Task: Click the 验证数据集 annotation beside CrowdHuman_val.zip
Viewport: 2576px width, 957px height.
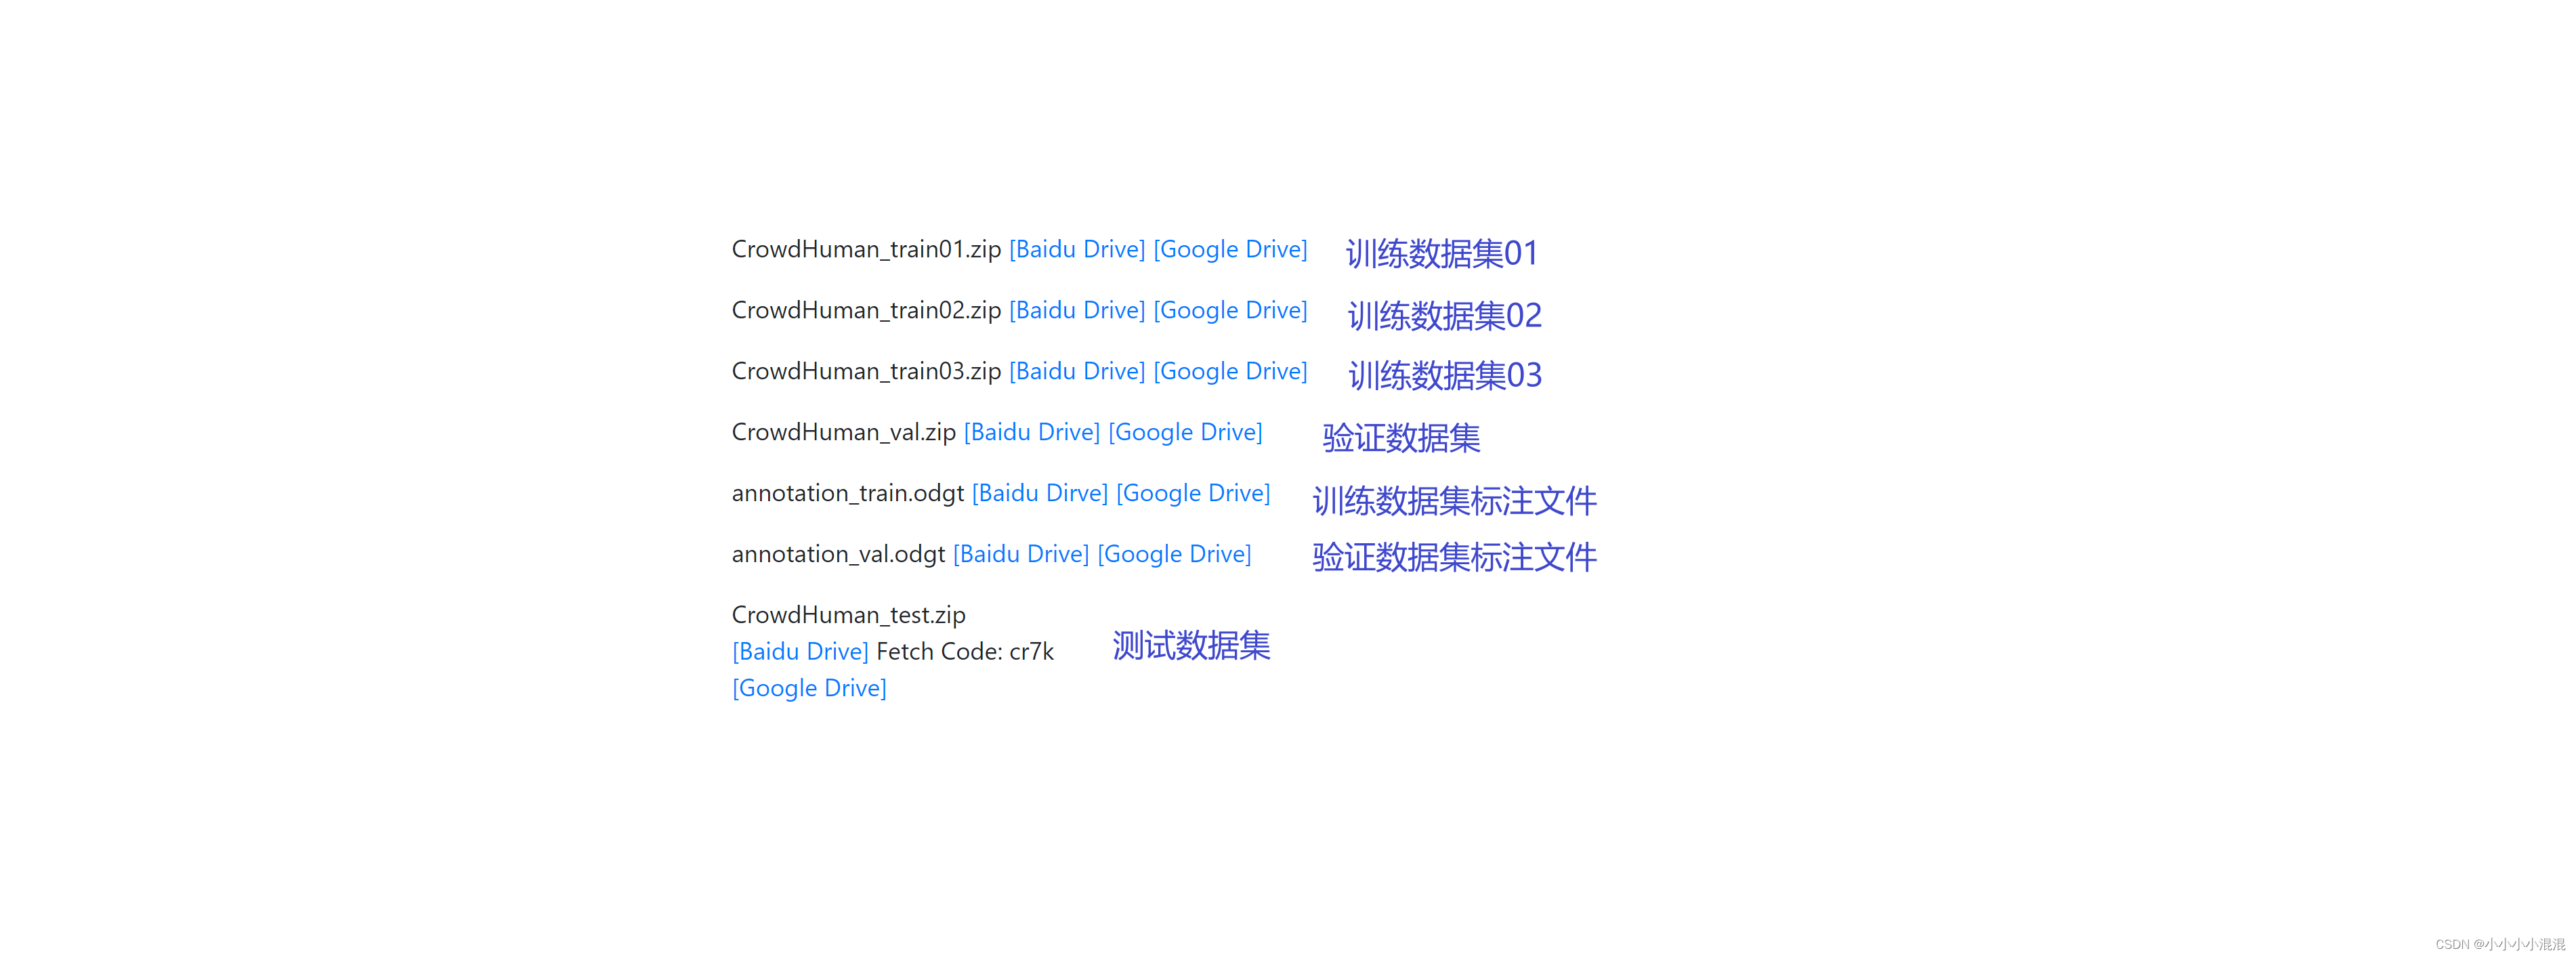Action: [1401, 438]
